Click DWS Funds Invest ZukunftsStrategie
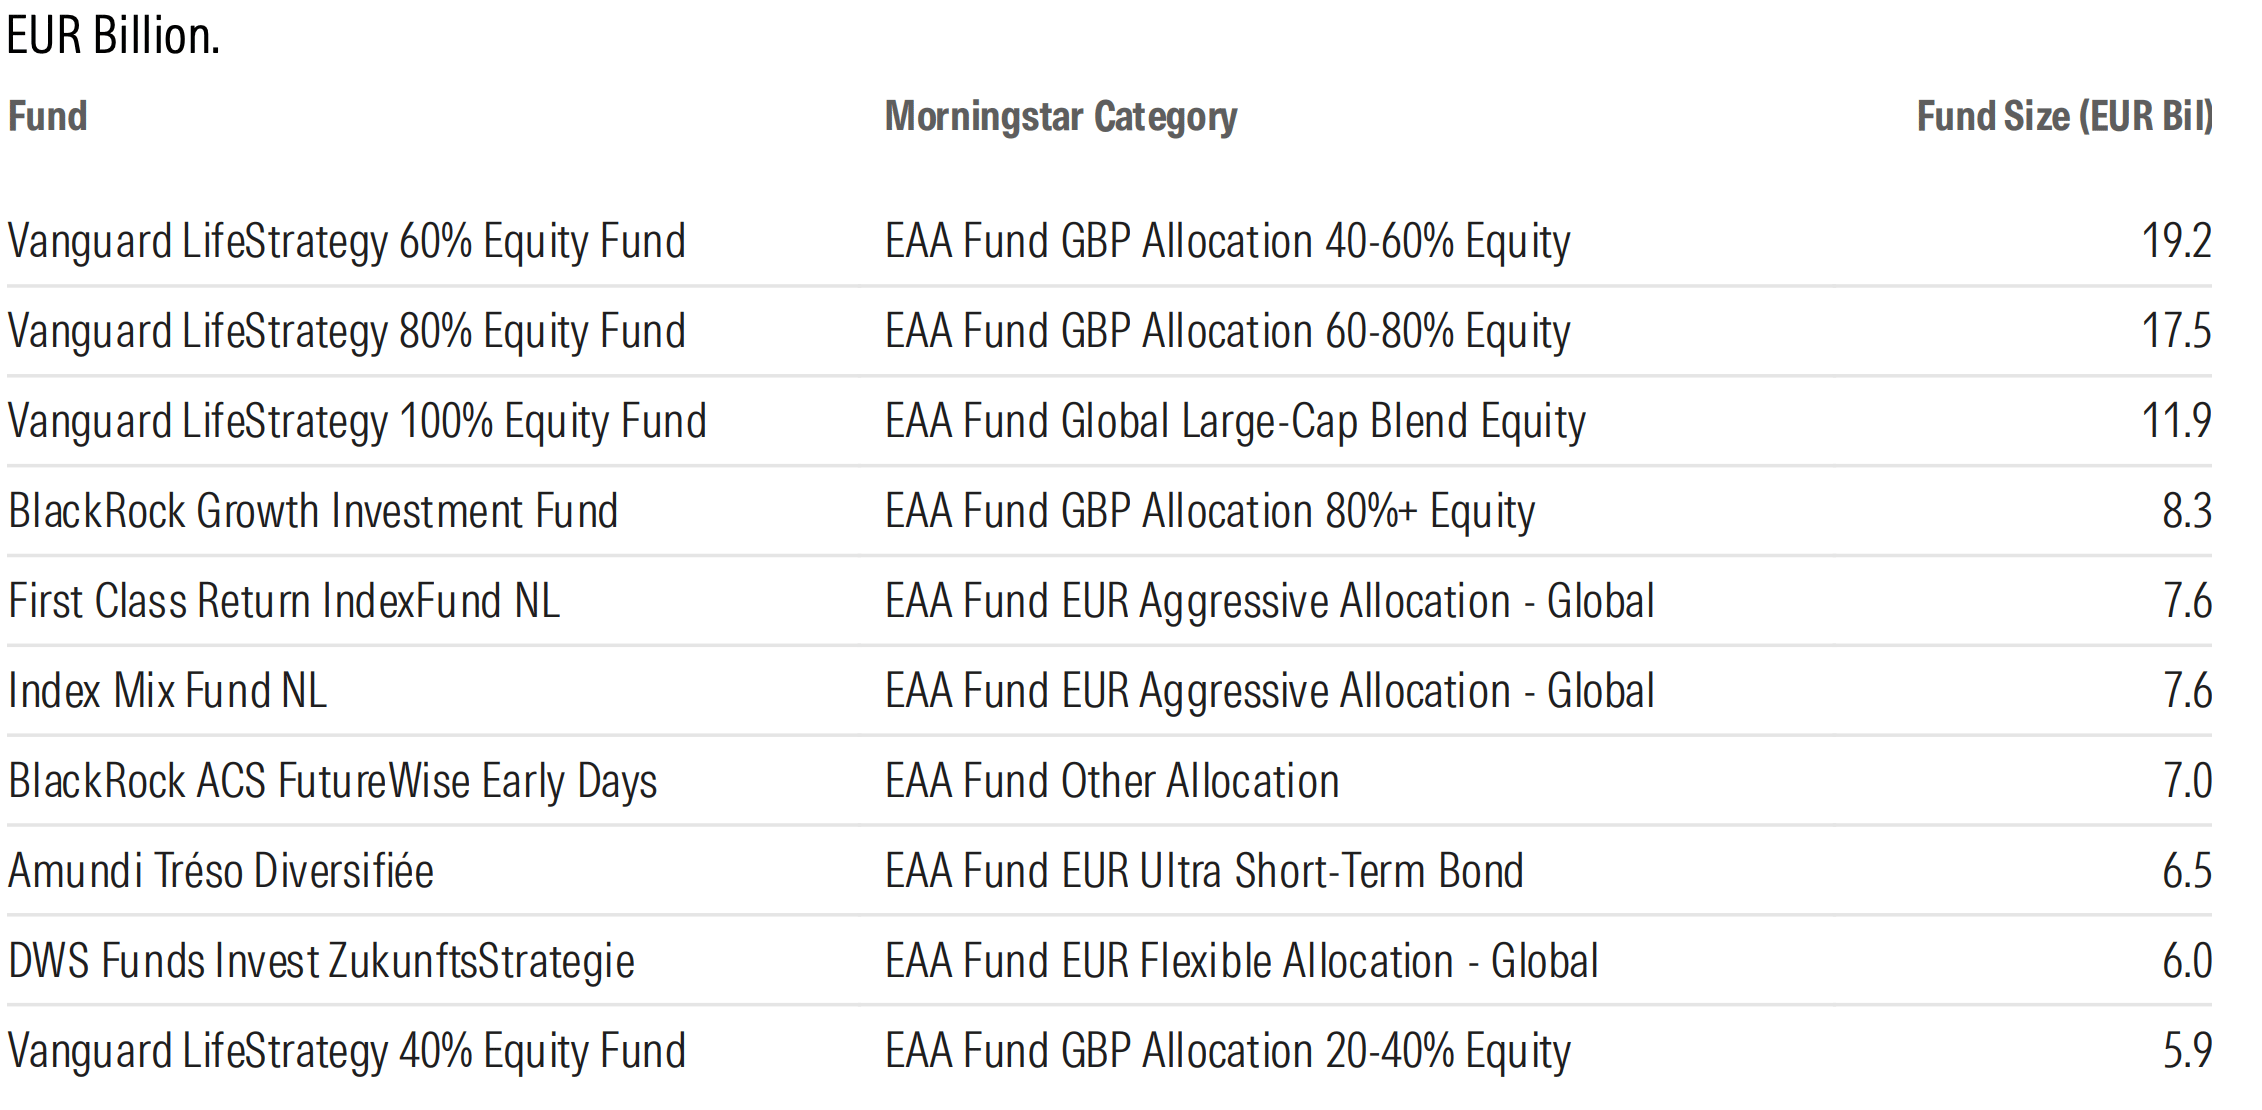Image resolution: width=2262 pixels, height=1110 pixels. coord(321,962)
